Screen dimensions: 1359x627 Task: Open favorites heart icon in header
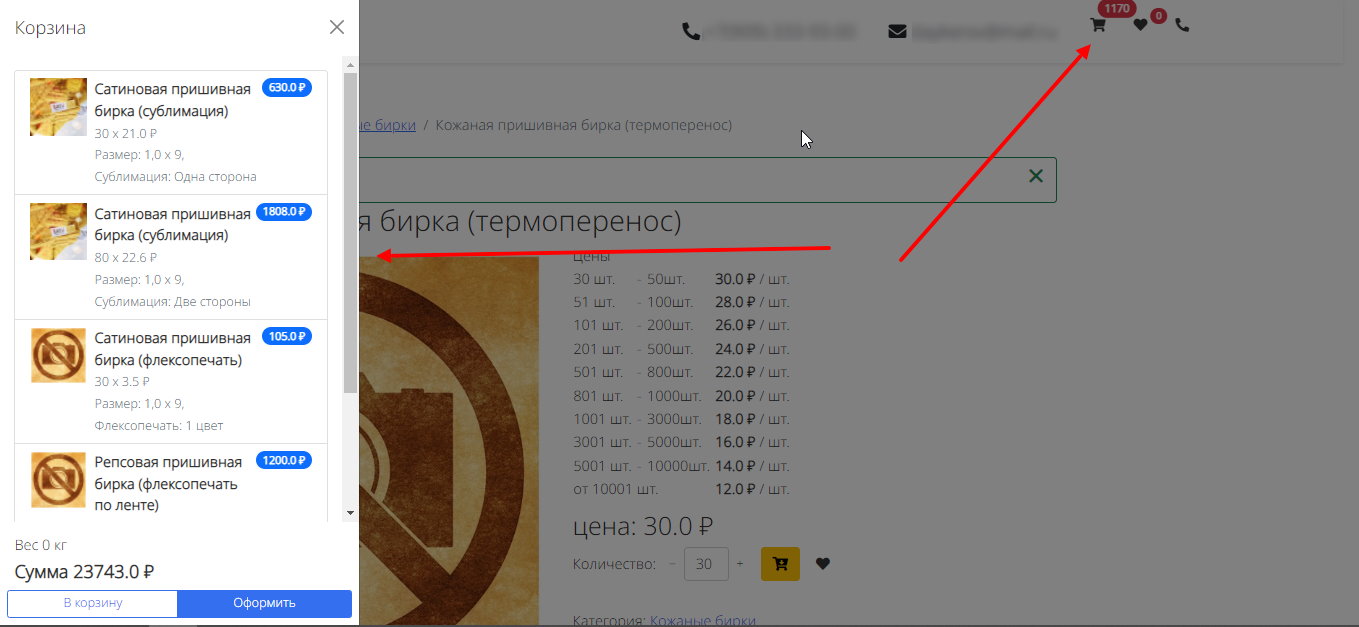(x=1140, y=26)
